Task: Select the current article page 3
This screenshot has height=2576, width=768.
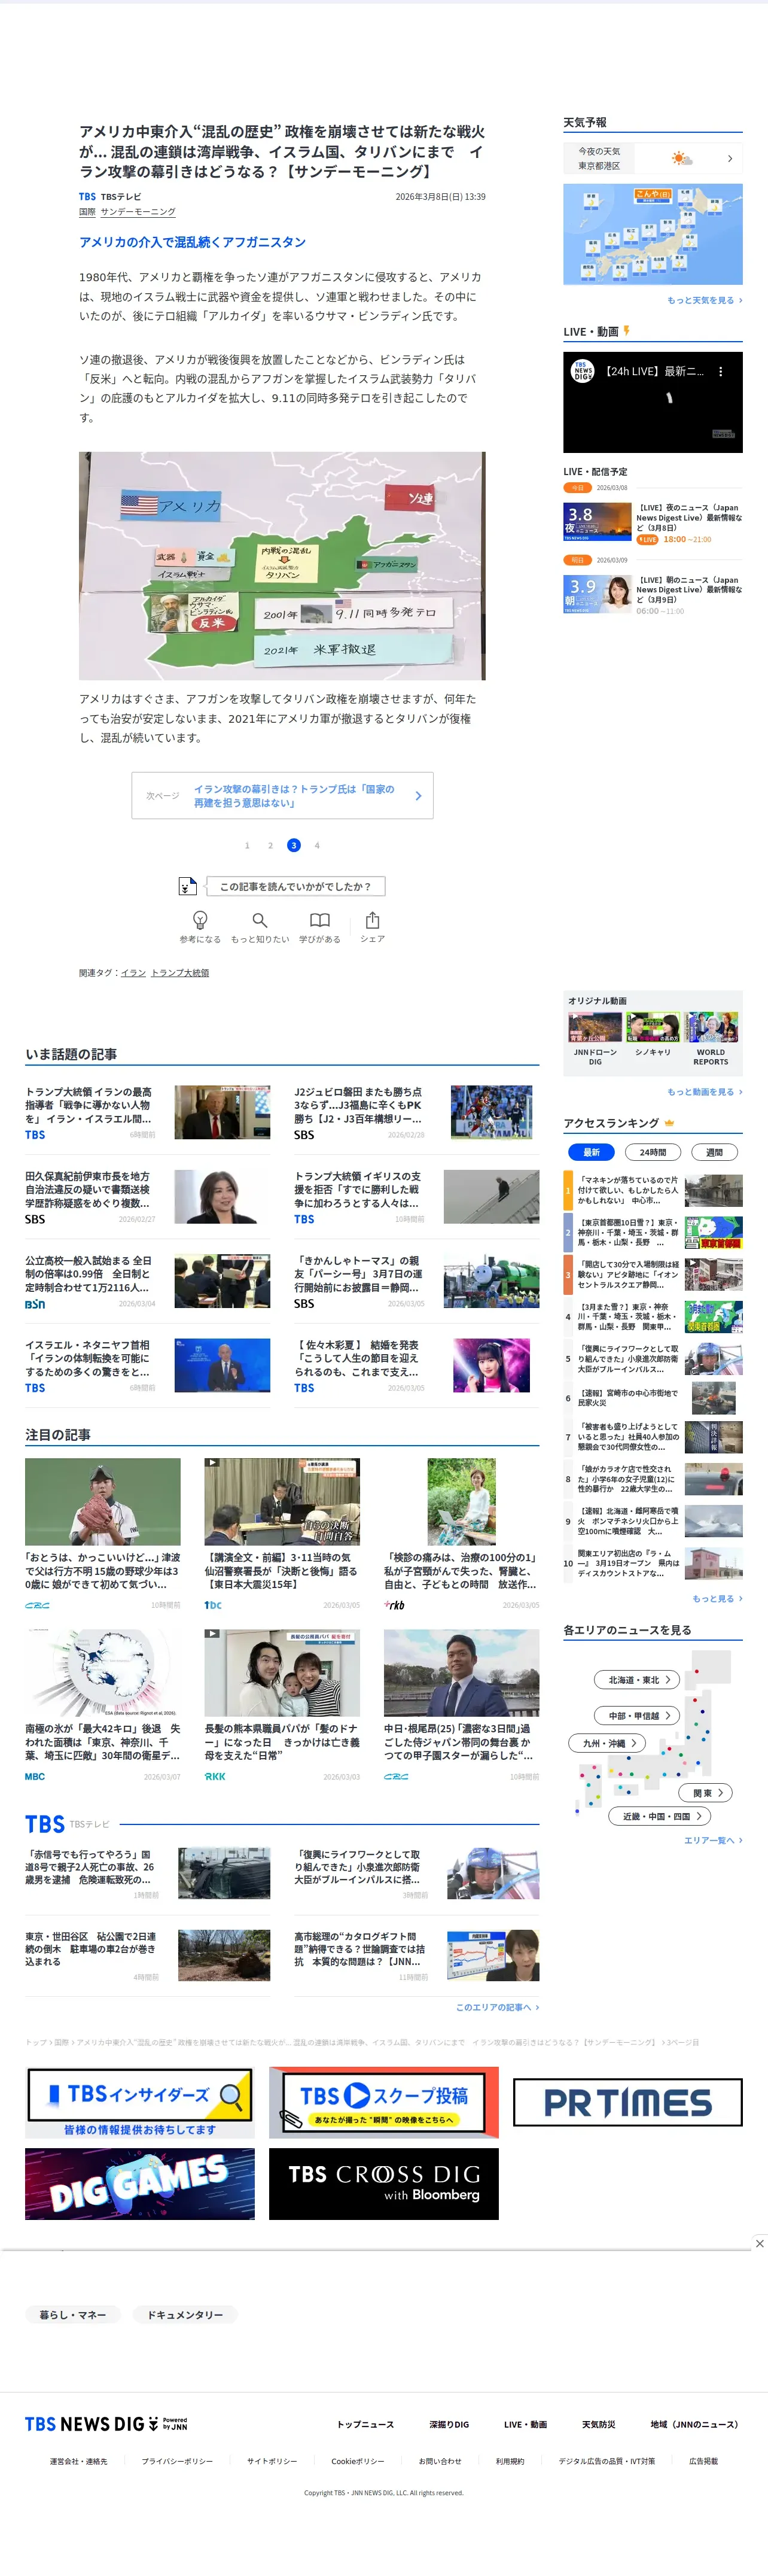Action: (293, 845)
